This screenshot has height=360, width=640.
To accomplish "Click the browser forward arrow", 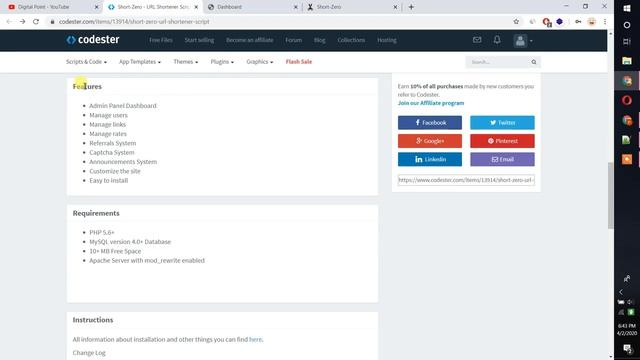I will pos(22,22).
